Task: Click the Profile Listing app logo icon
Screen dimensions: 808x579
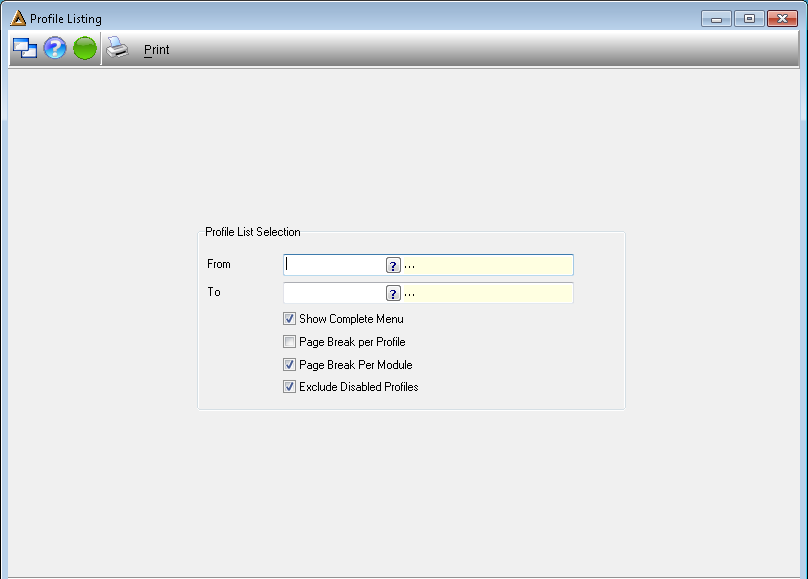Action: [x=18, y=18]
